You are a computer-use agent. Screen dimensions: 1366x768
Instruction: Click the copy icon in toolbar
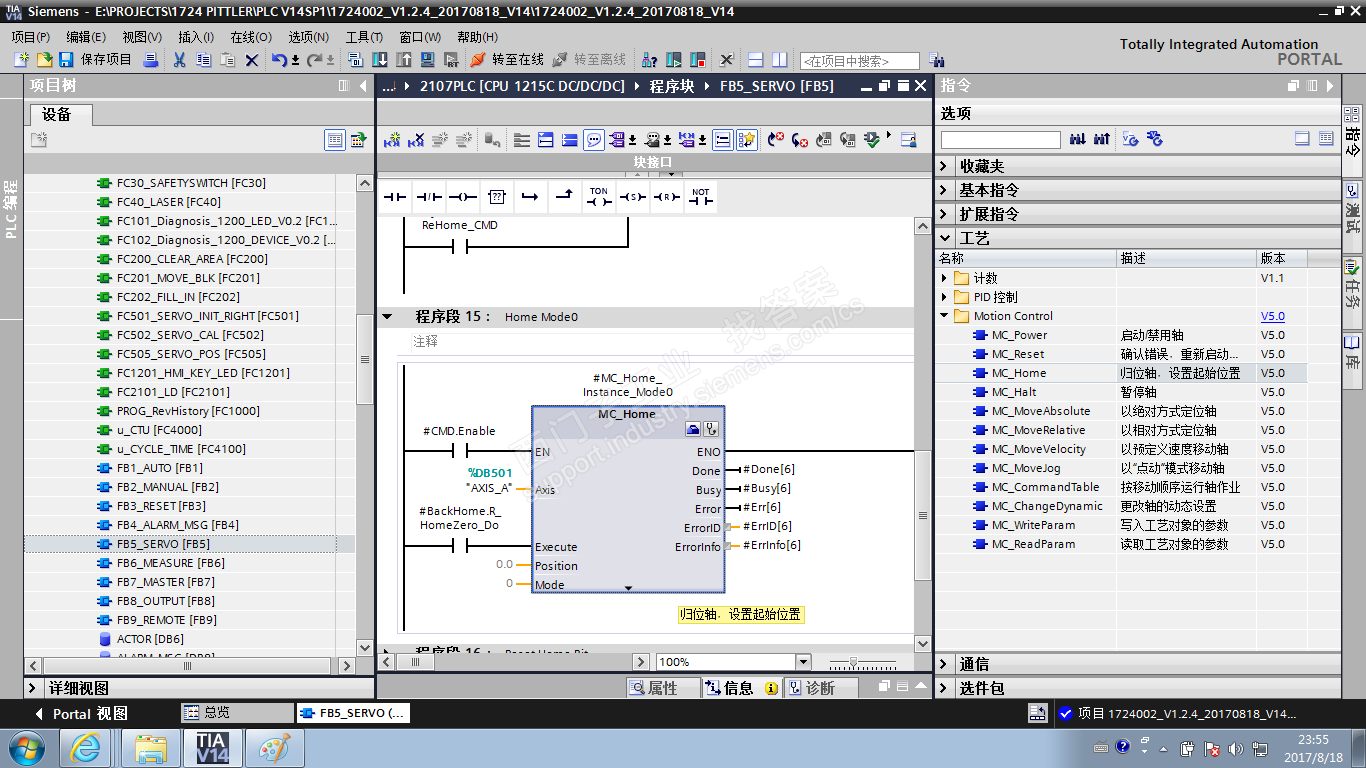tap(203, 60)
